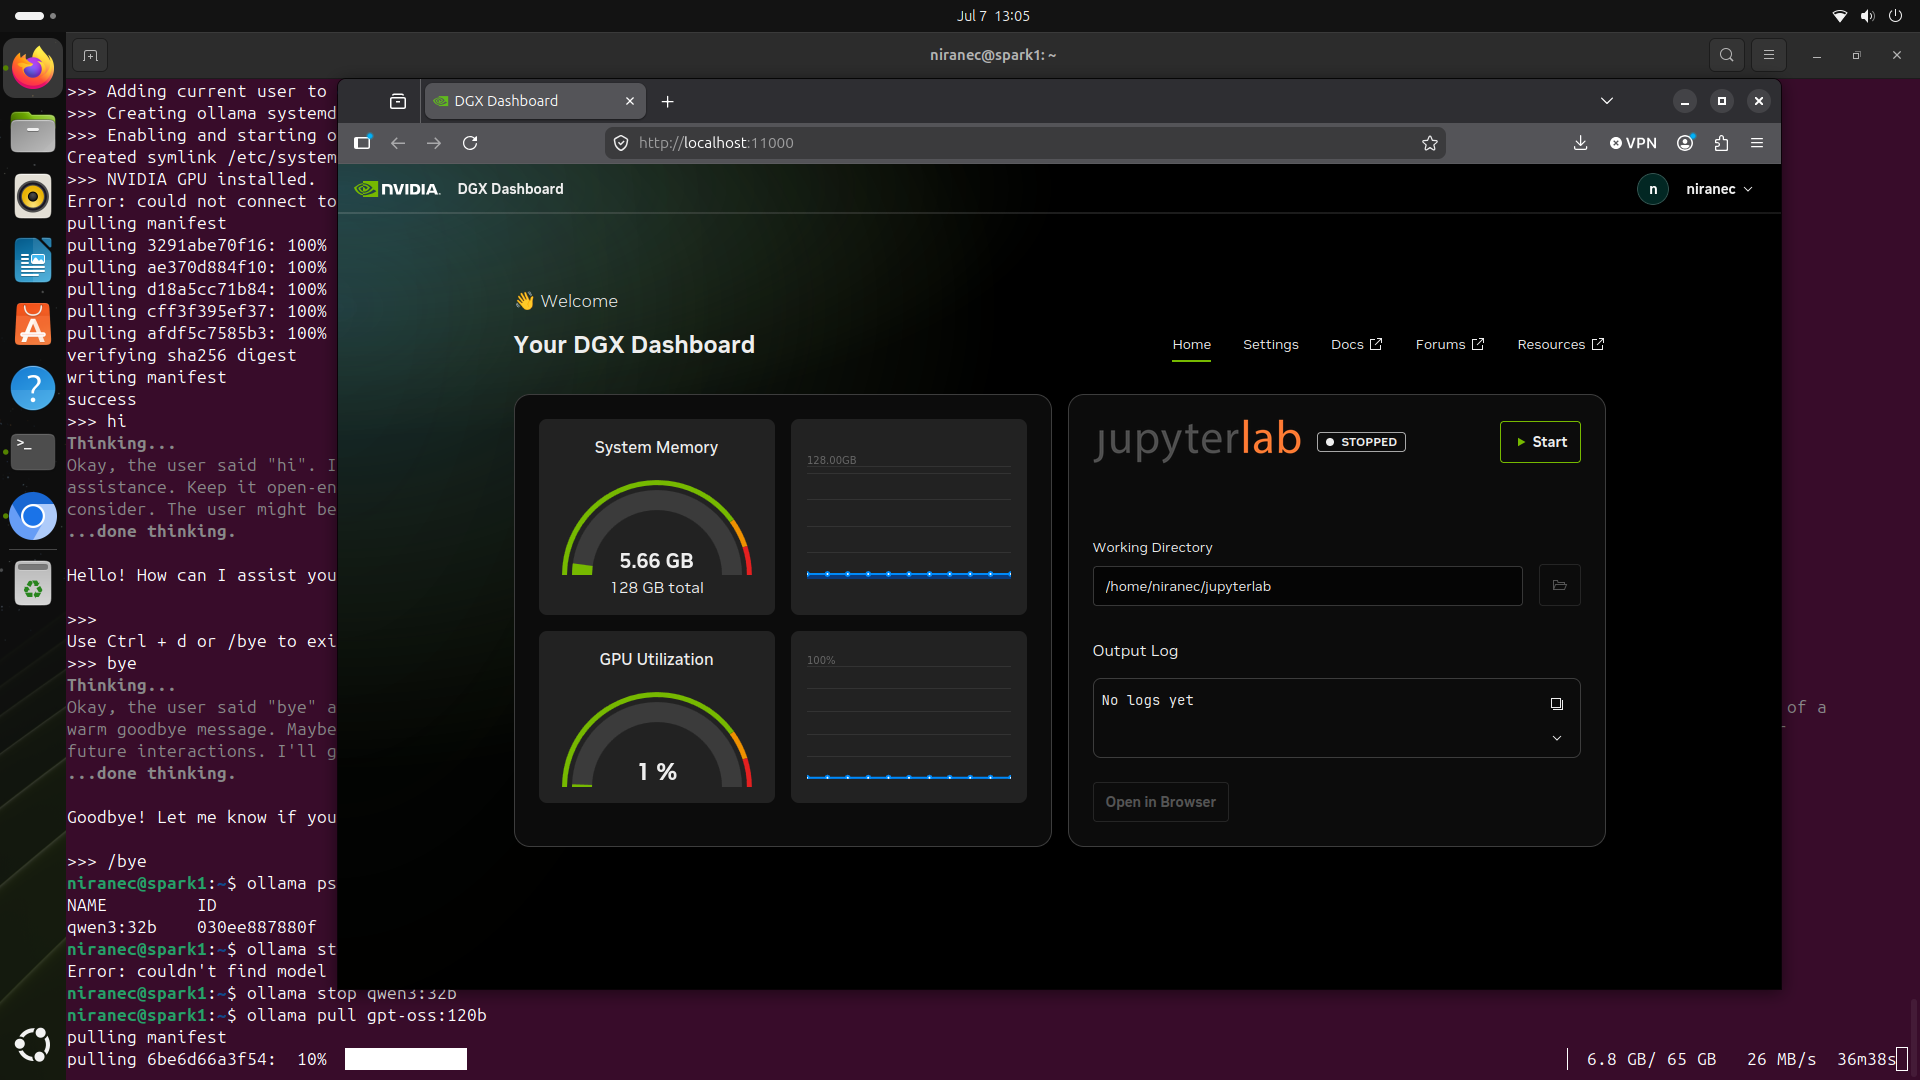This screenshot has width=1920, height=1080.
Task: Open the niranec user dropdown
Action: coord(1719,189)
